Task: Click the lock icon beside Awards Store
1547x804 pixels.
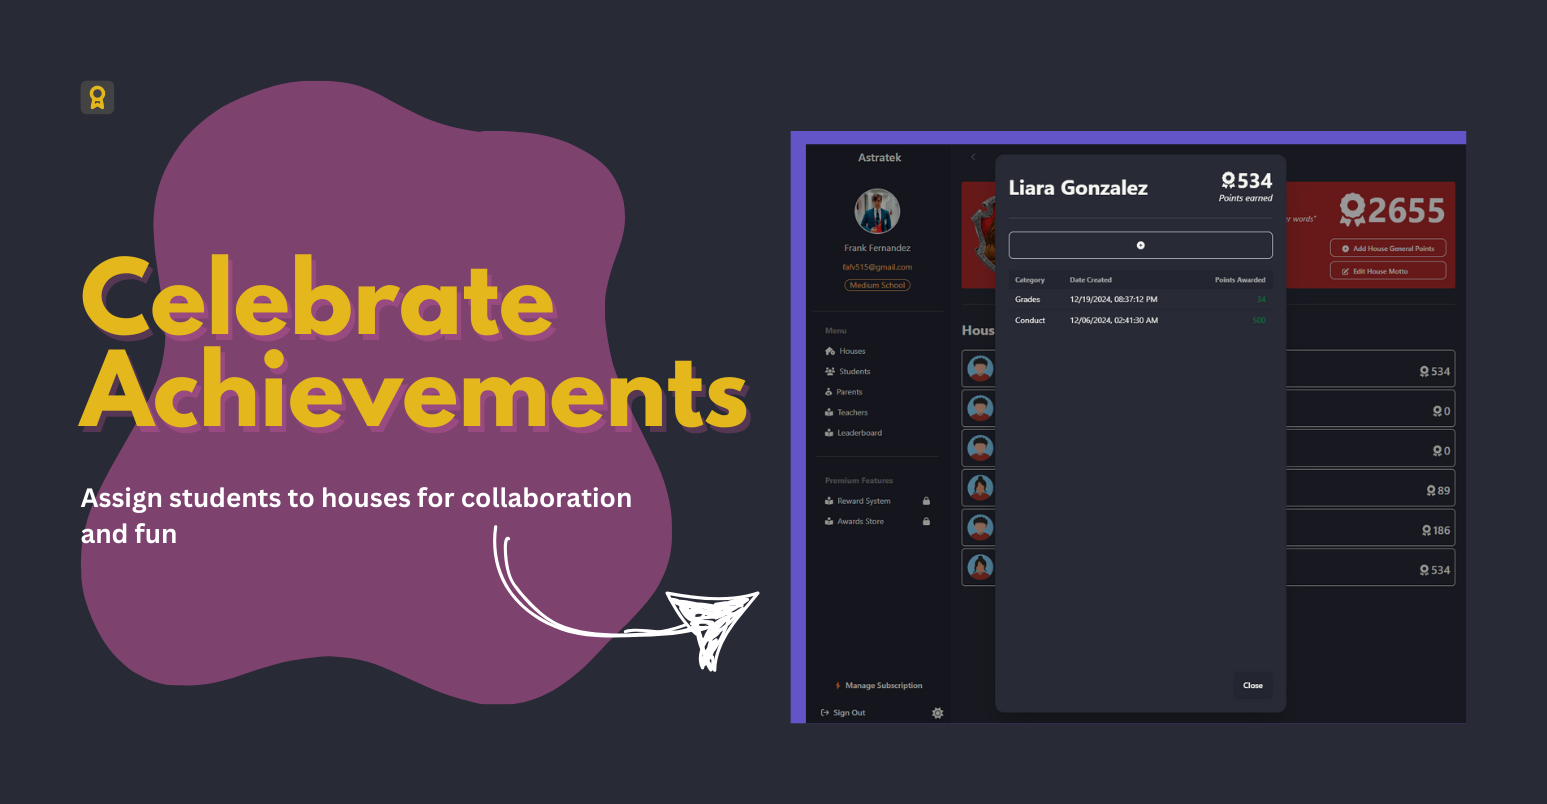Action: 927,521
